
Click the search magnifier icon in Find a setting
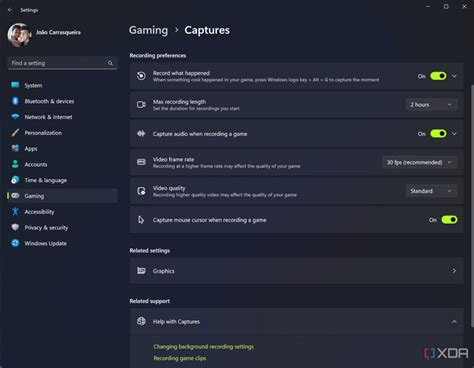coord(110,63)
